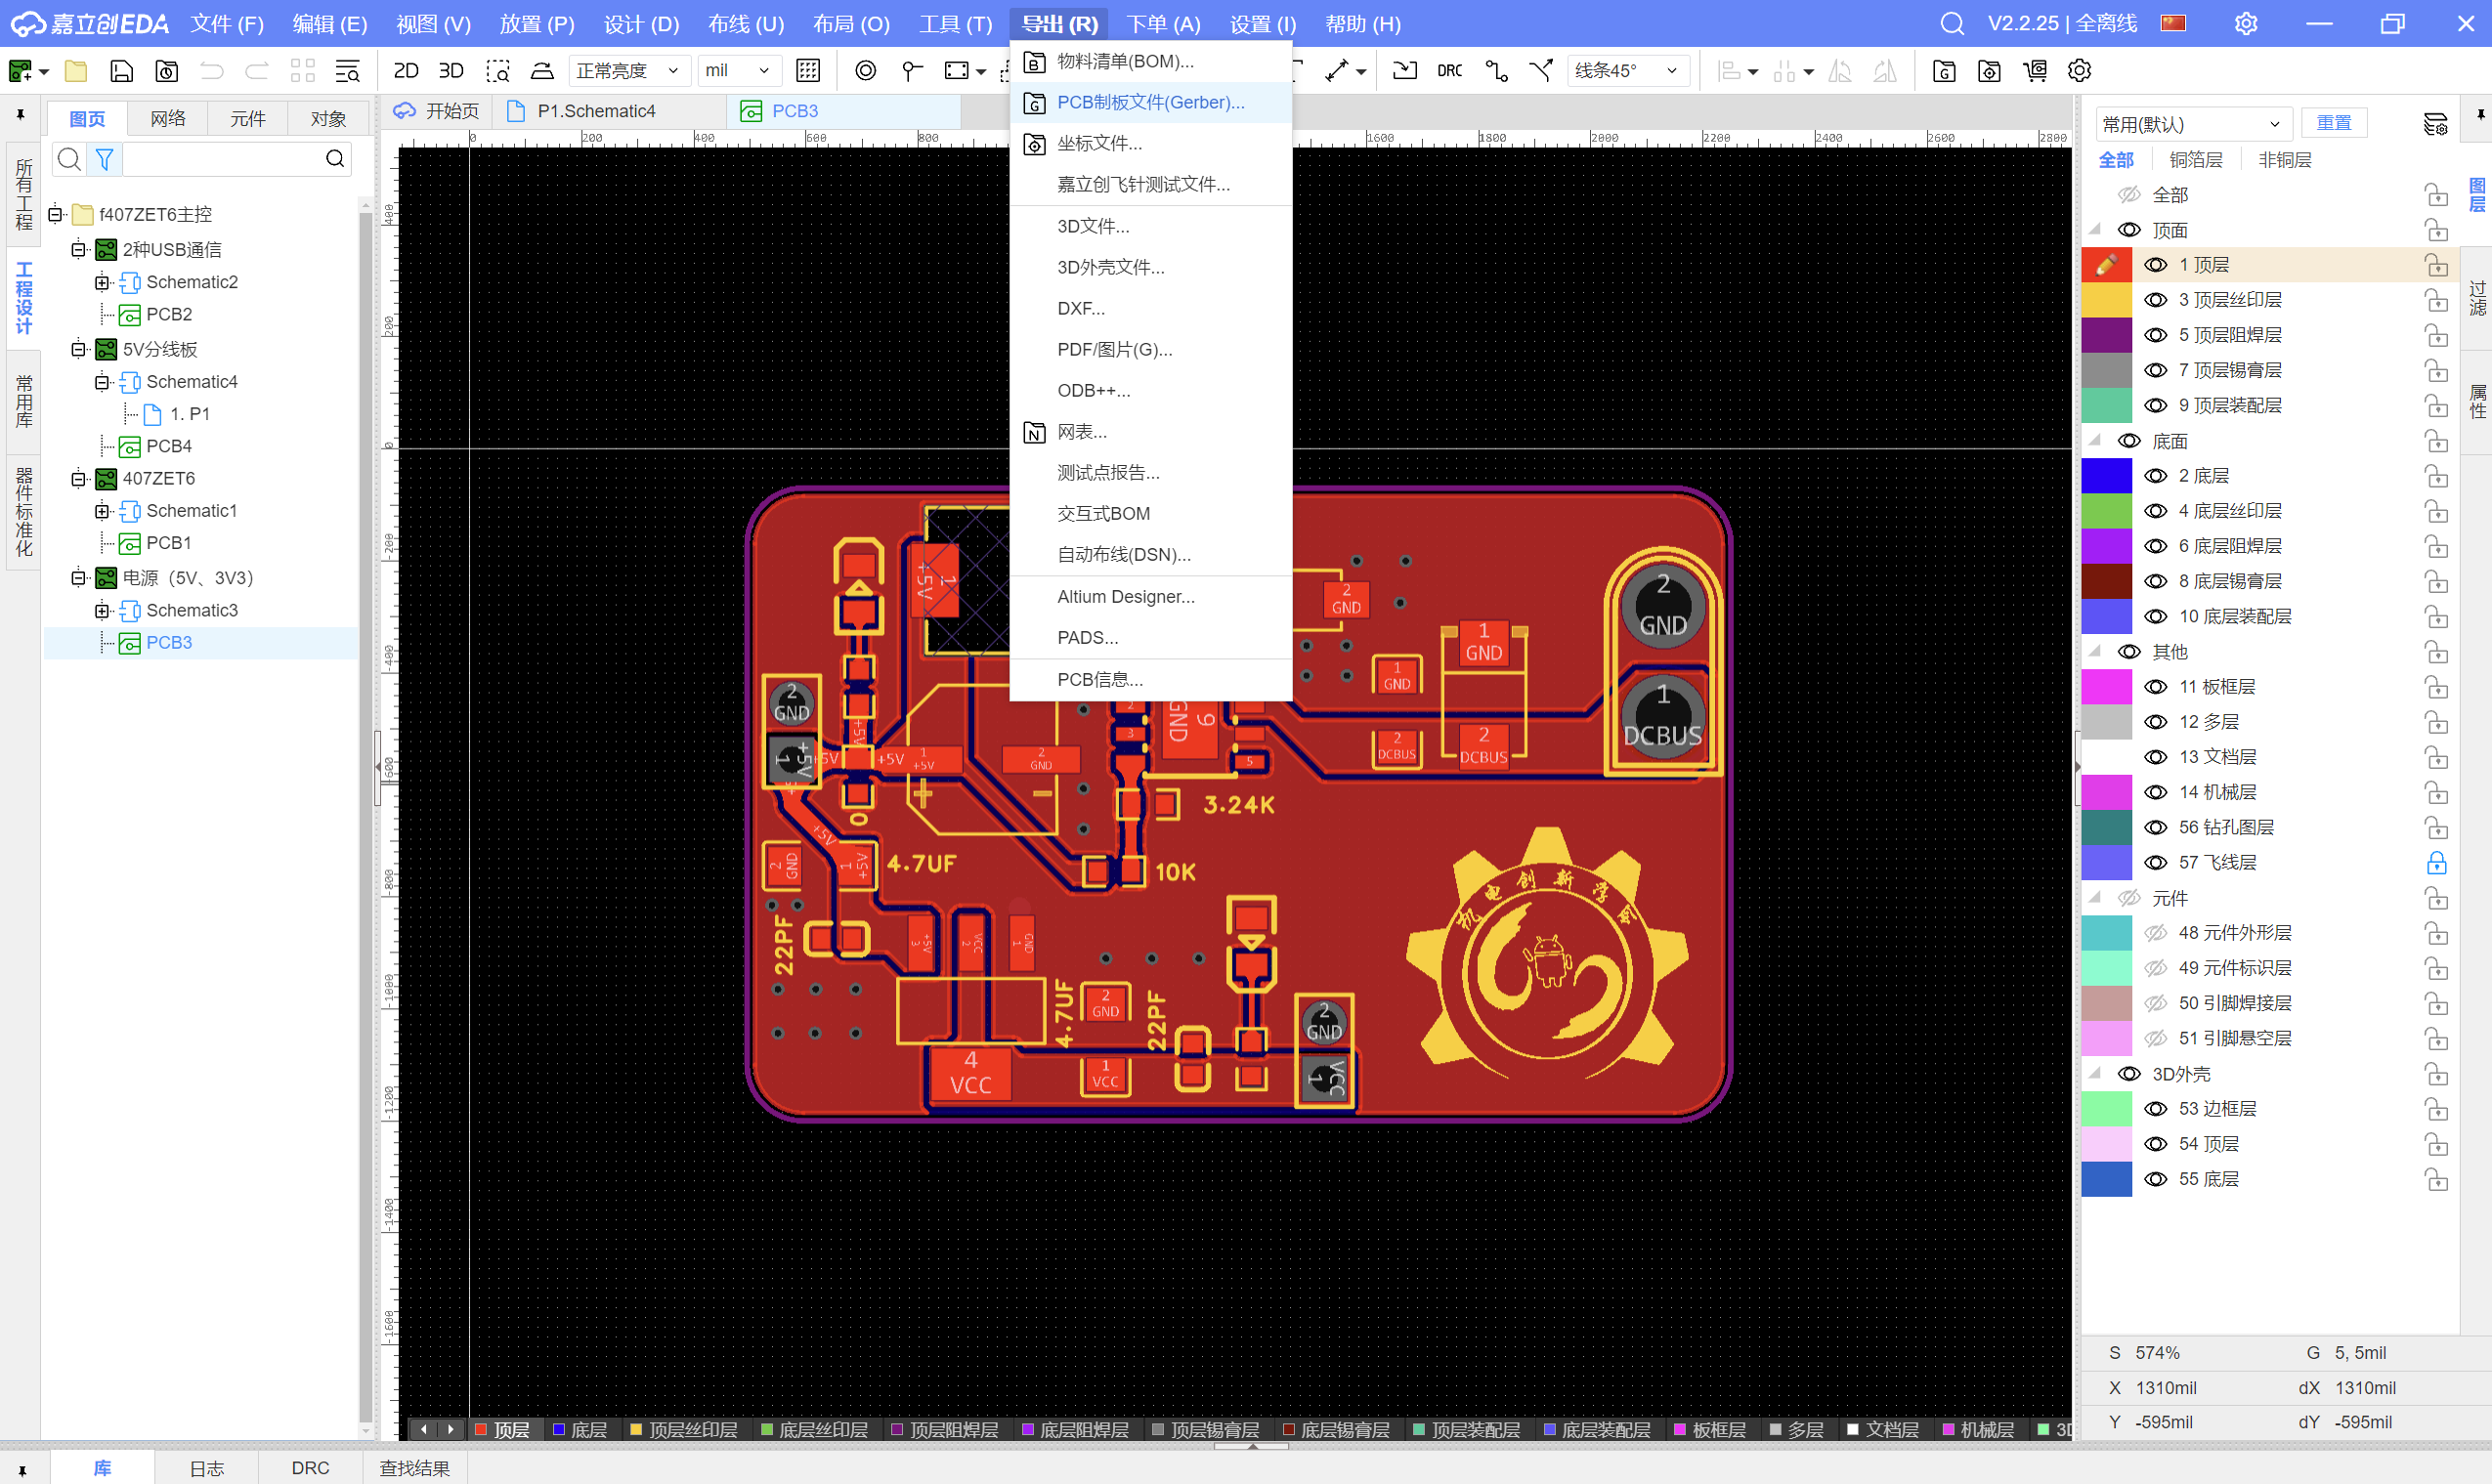The width and height of the screenshot is (2492, 1484).
Task: Collapse the 2种USB通信 tree node
Action: [78, 249]
